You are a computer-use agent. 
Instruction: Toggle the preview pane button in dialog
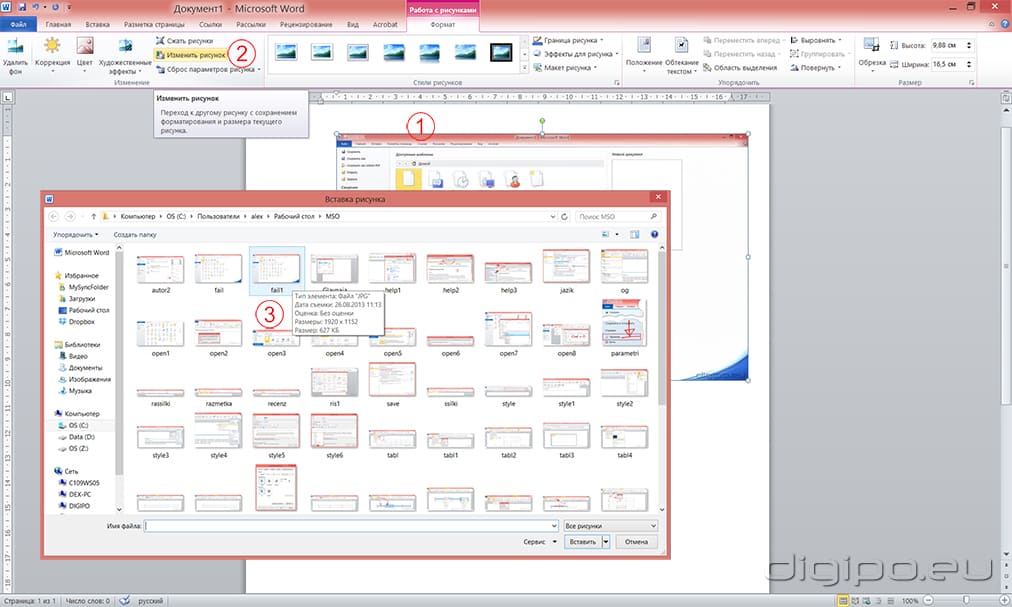click(634, 234)
